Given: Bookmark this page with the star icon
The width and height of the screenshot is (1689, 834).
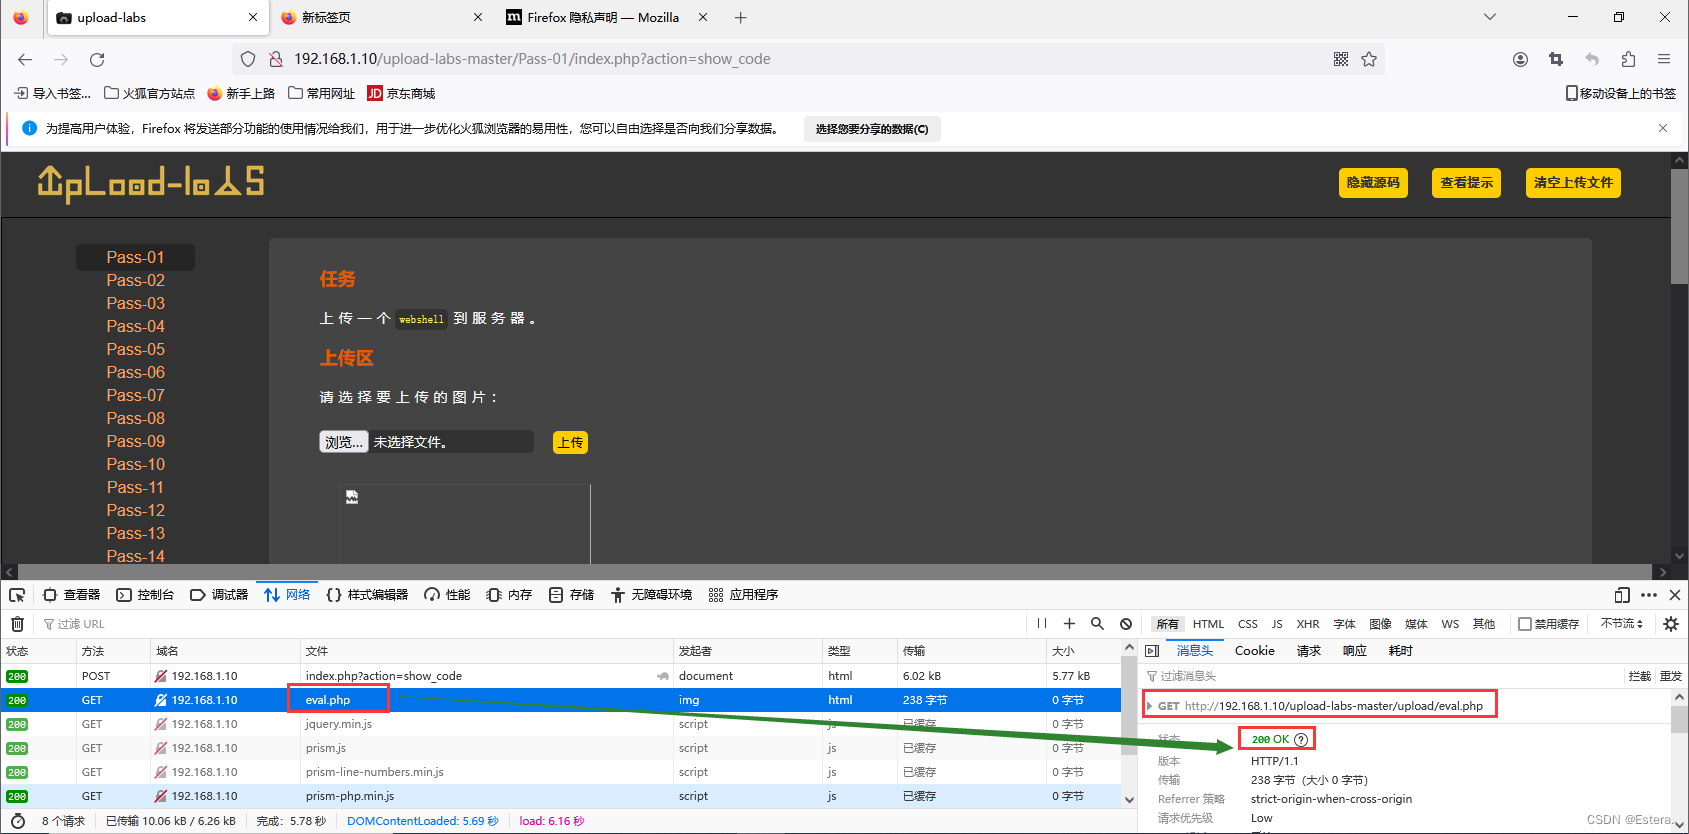Looking at the screenshot, I should (x=1369, y=59).
